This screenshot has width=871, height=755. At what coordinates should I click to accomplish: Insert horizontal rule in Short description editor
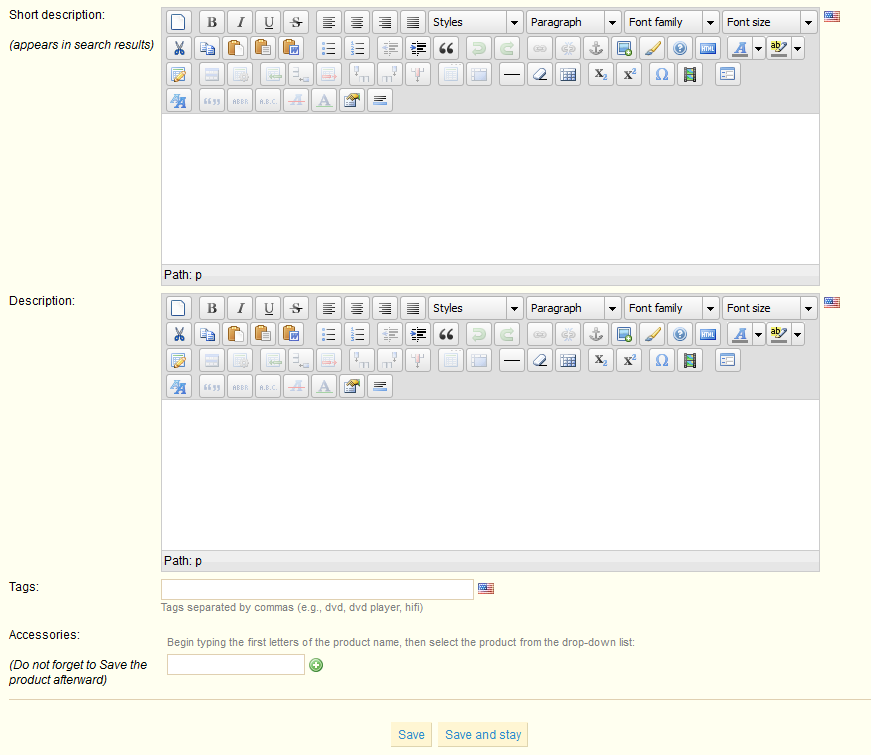[512, 74]
